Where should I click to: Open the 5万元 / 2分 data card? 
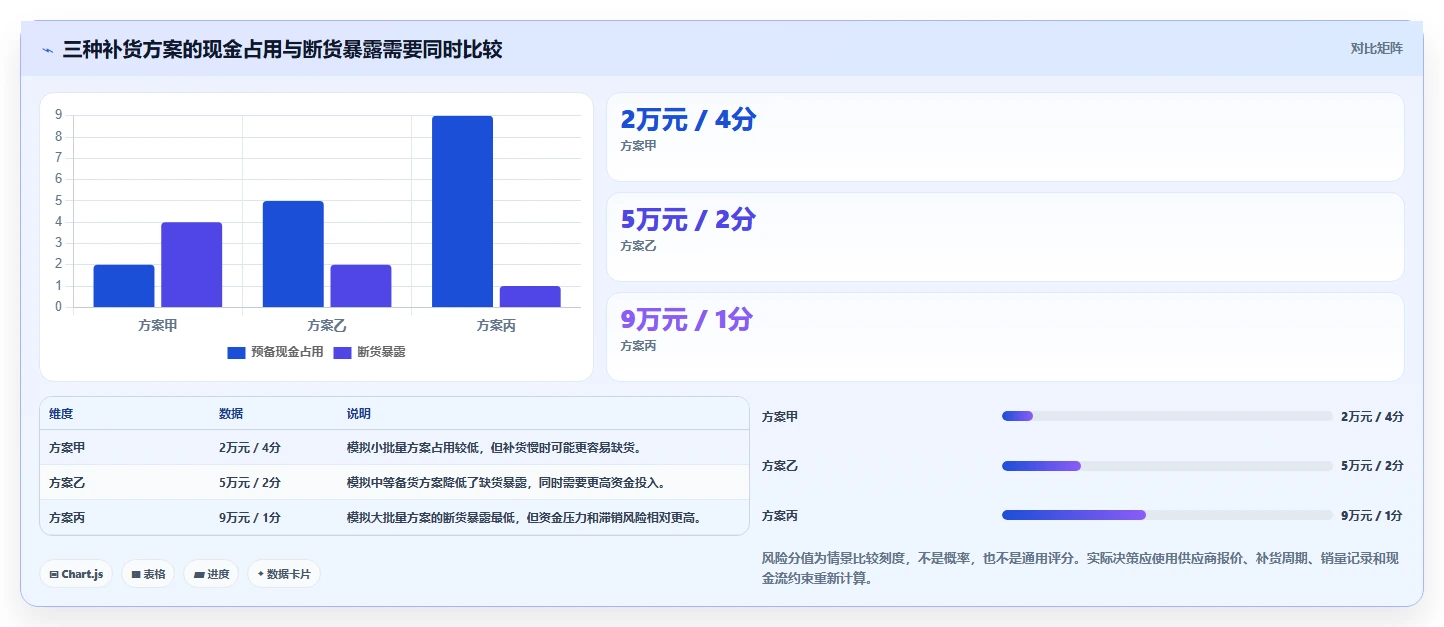(x=1005, y=237)
